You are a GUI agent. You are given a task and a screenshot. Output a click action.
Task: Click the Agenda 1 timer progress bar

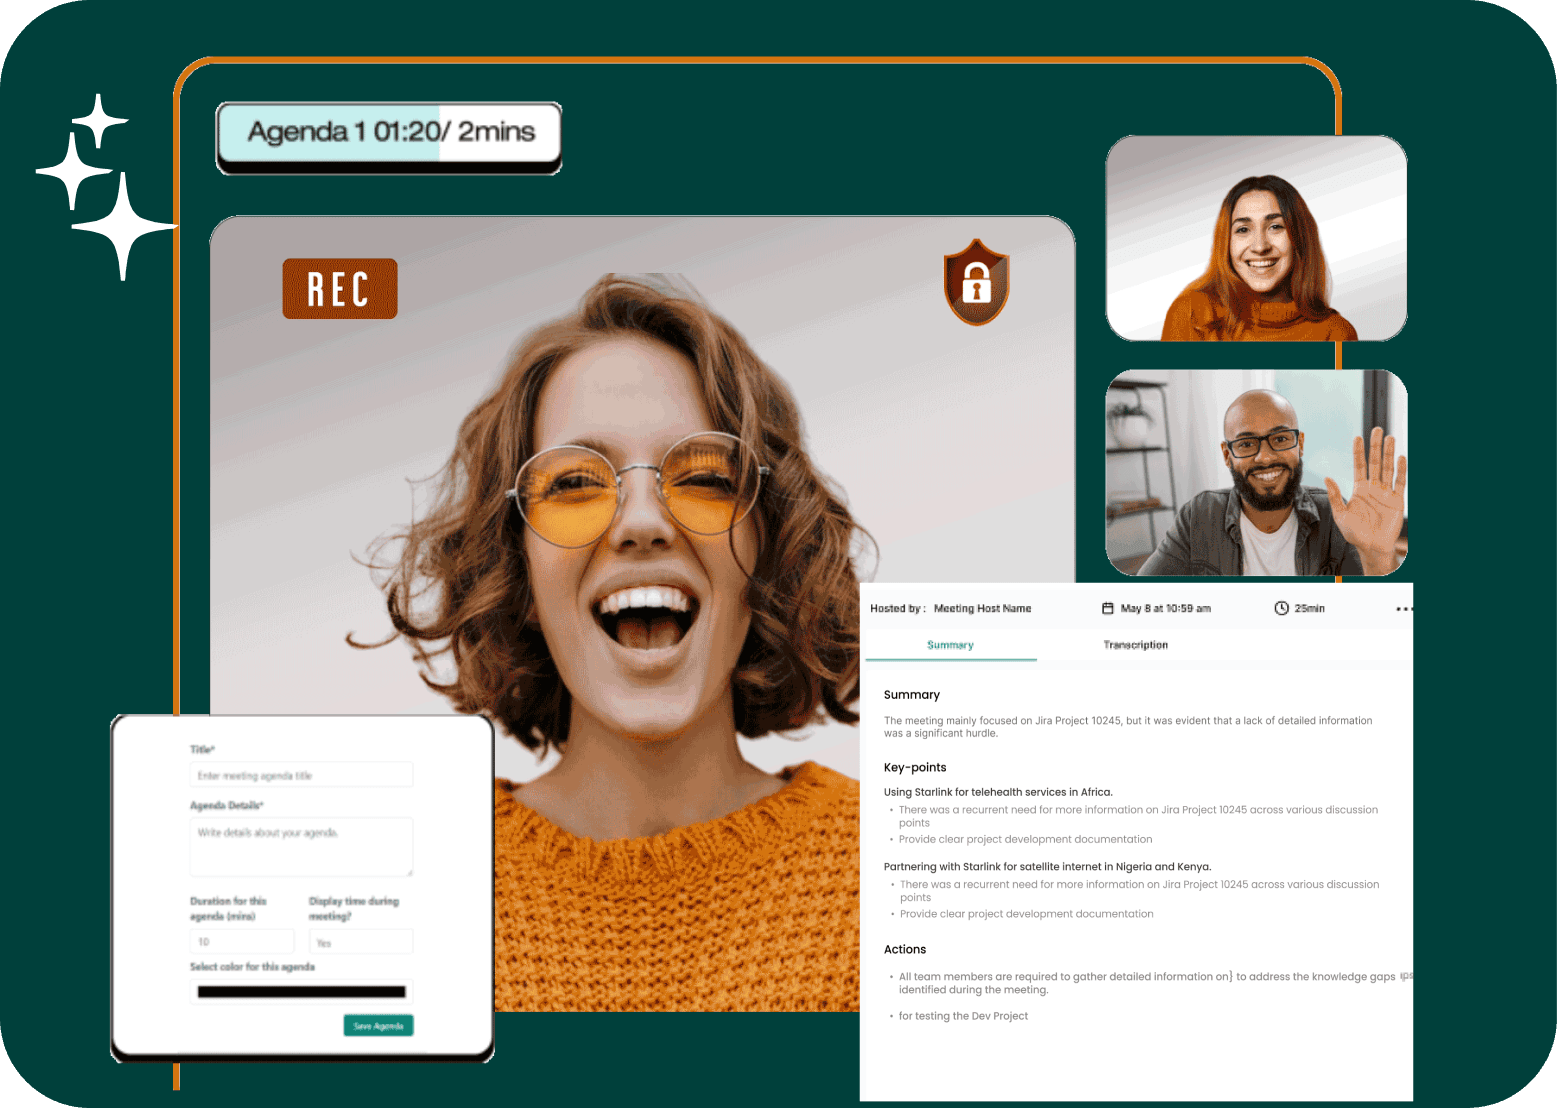pyautogui.click(x=389, y=133)
